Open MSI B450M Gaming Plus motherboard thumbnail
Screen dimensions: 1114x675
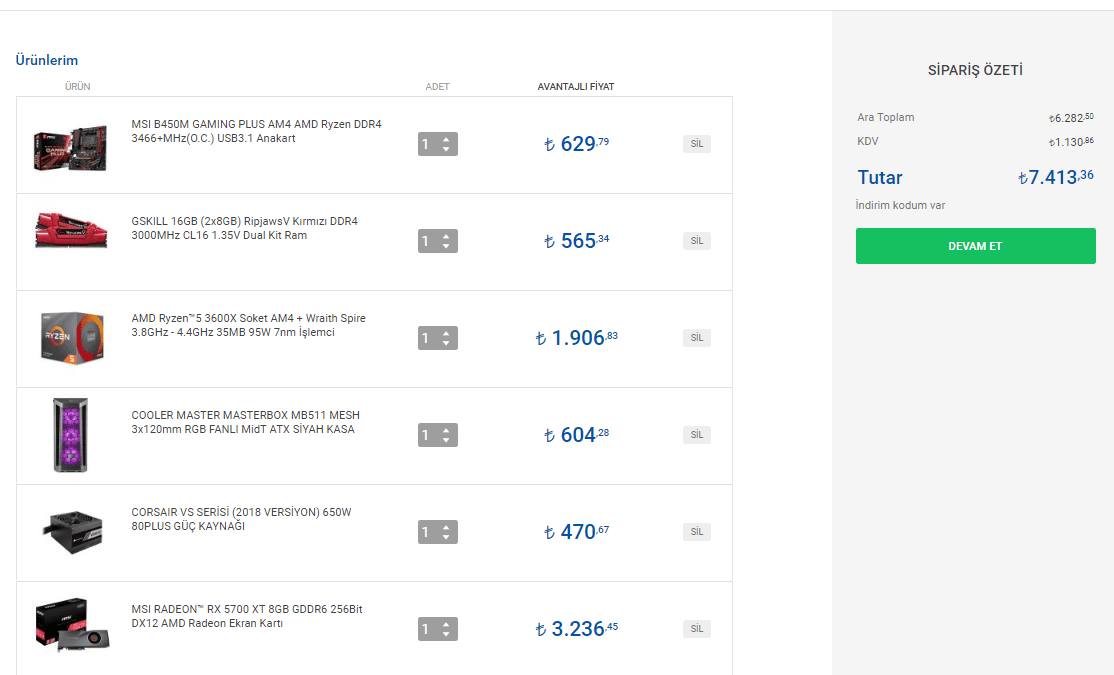70,147
